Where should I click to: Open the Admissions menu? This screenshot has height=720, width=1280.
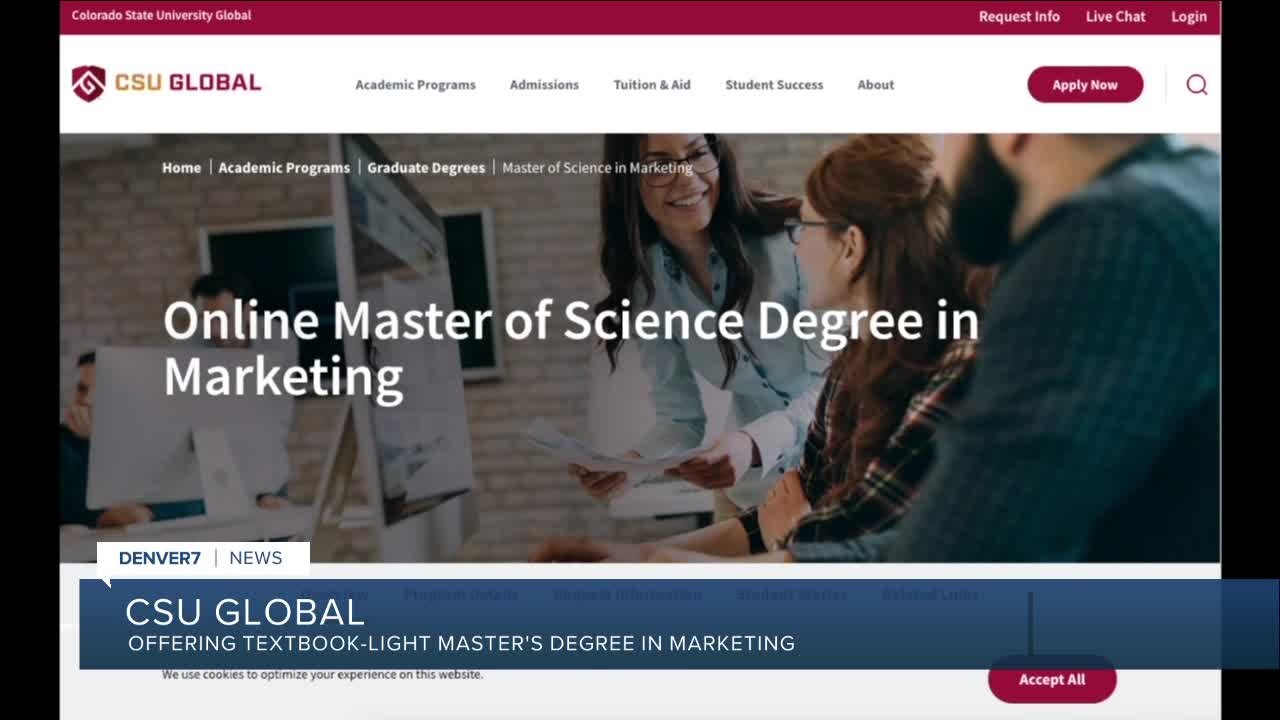[544, 85]
